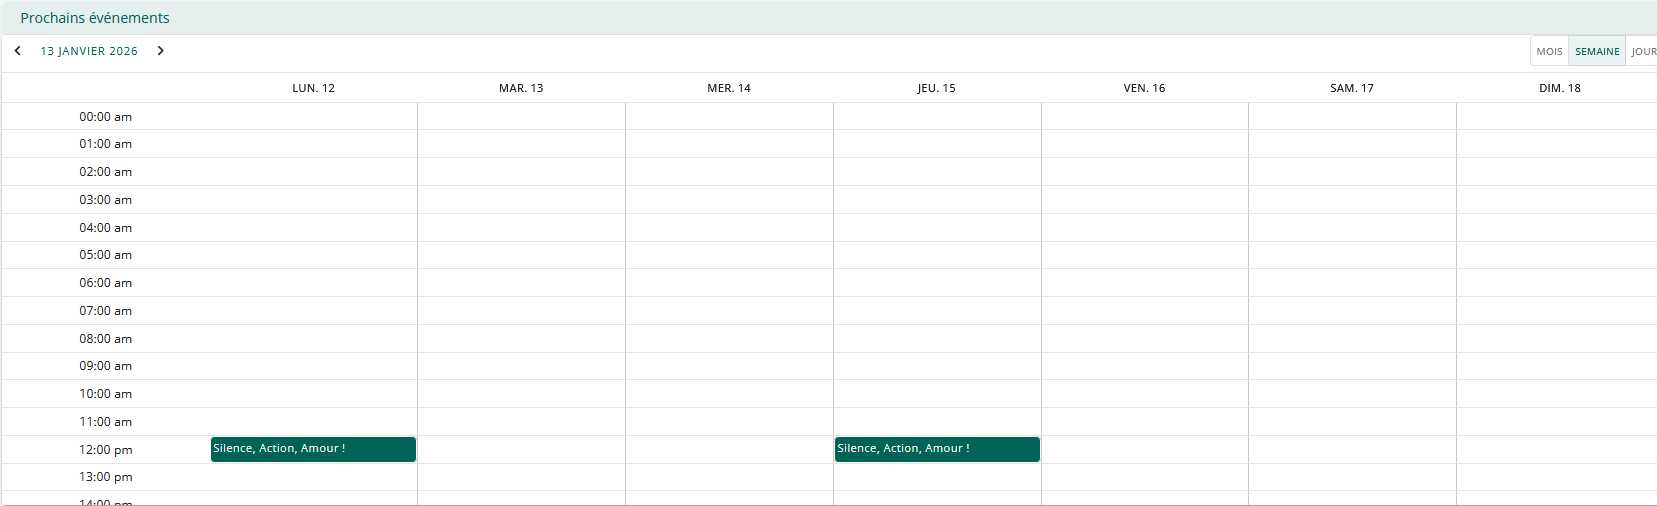Select the LUN. 12 day header

click(313, 88)
